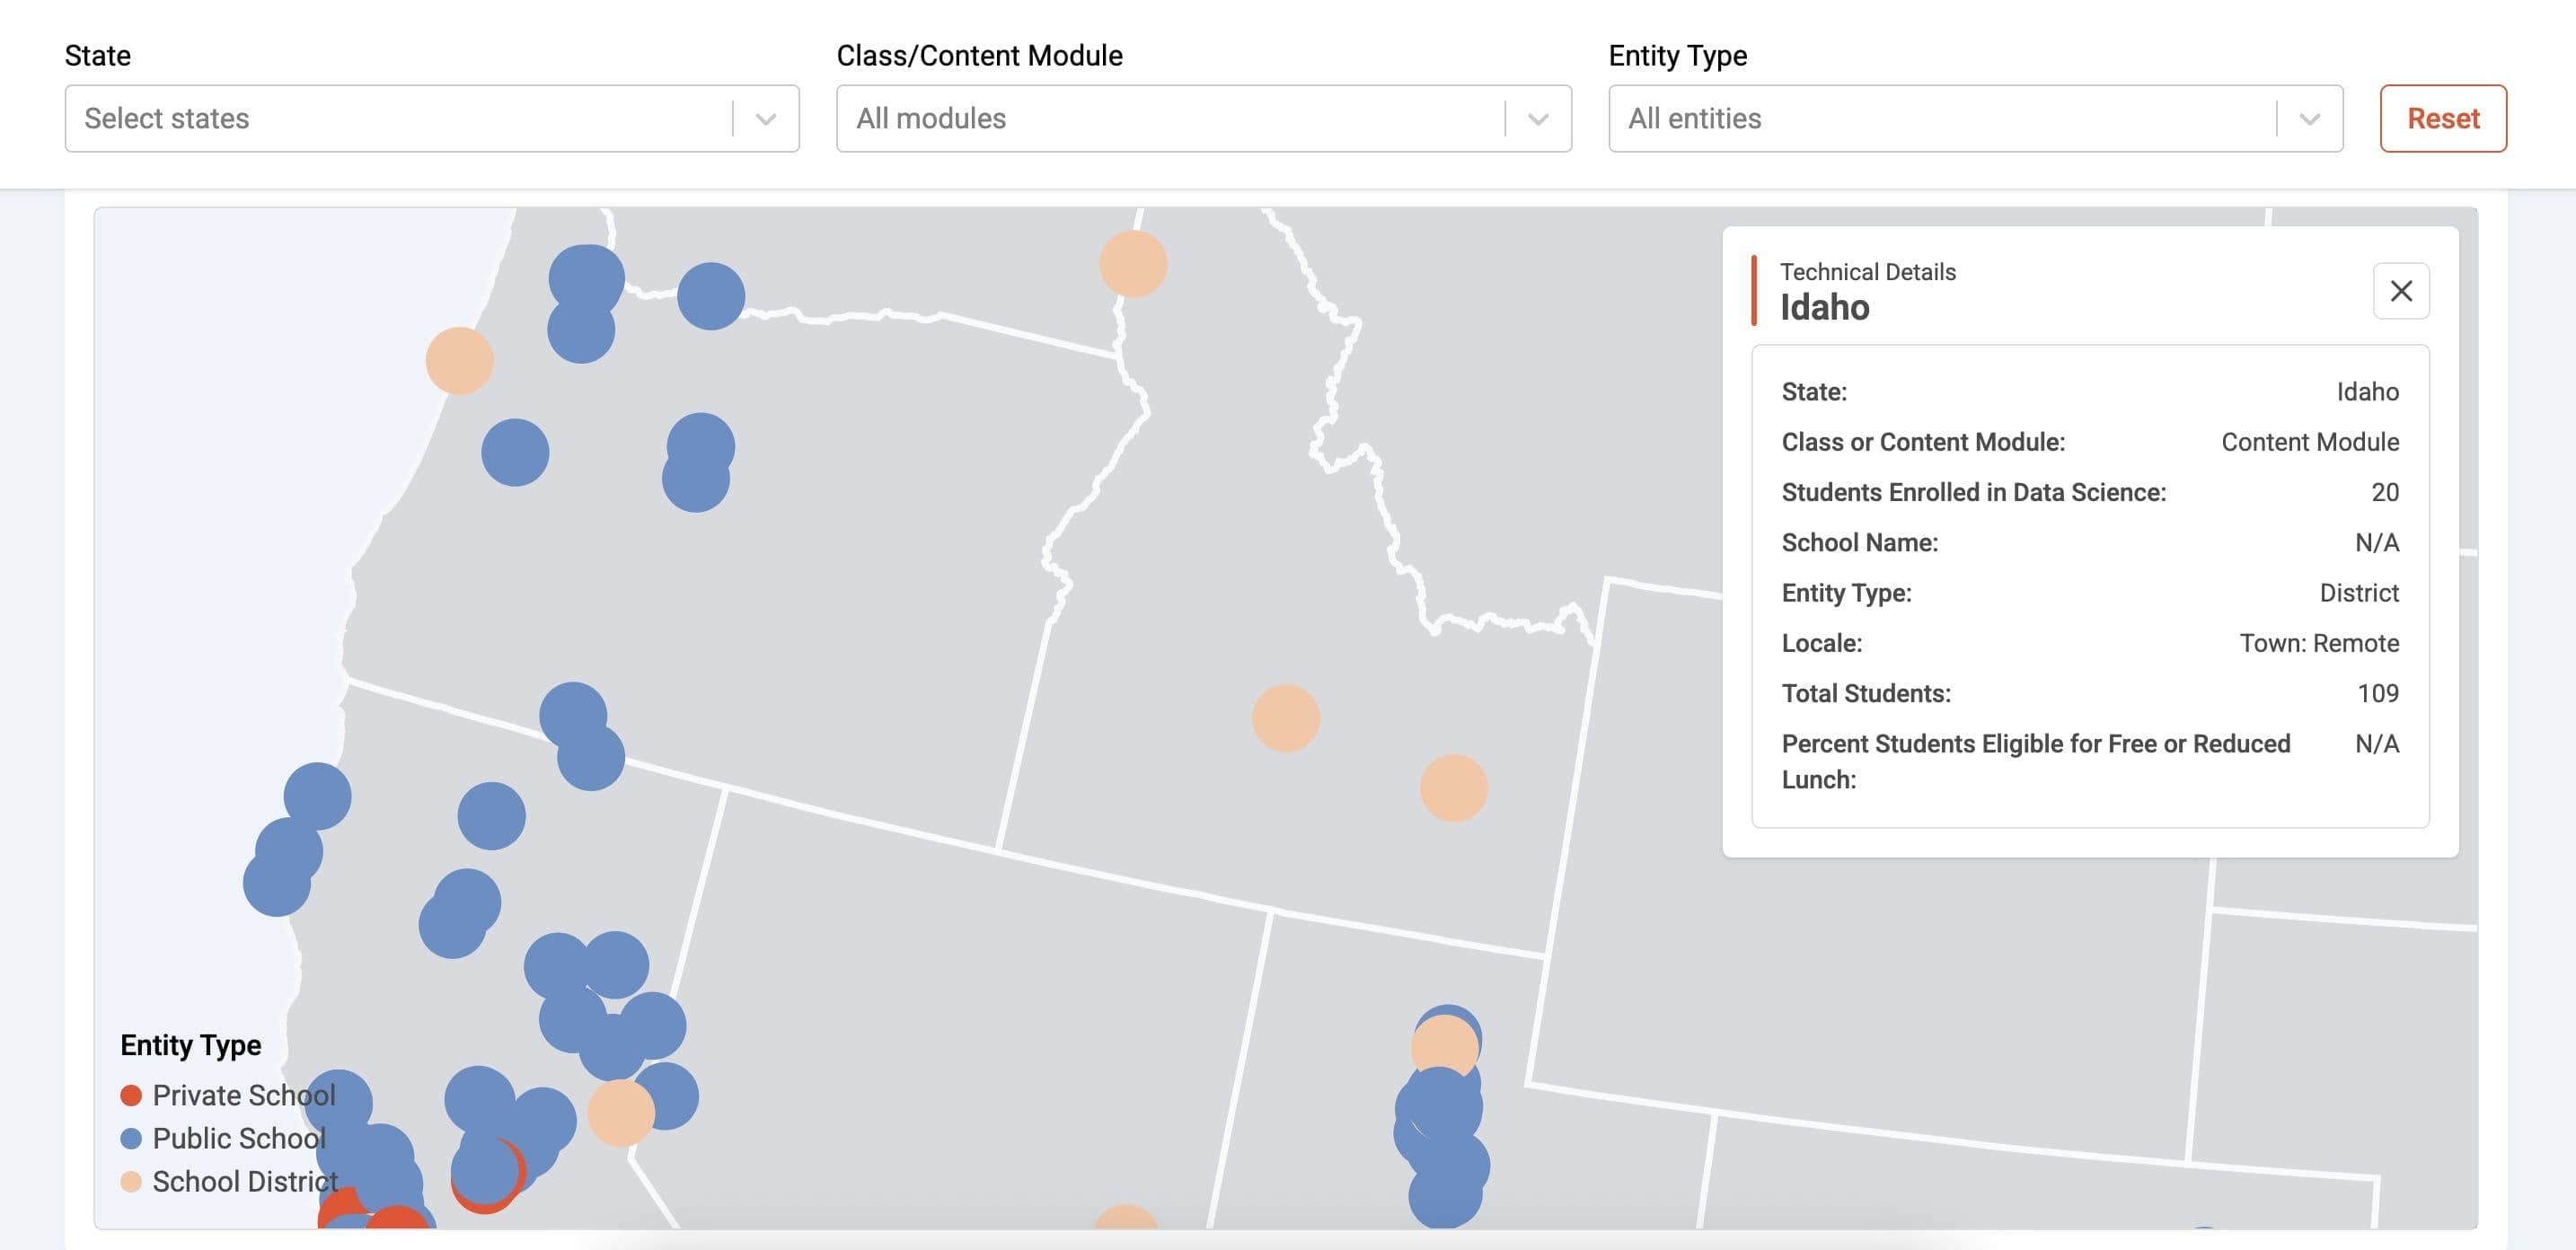Click the blue marker just right of the Washington–Oregon border cluster

[711, 296]
